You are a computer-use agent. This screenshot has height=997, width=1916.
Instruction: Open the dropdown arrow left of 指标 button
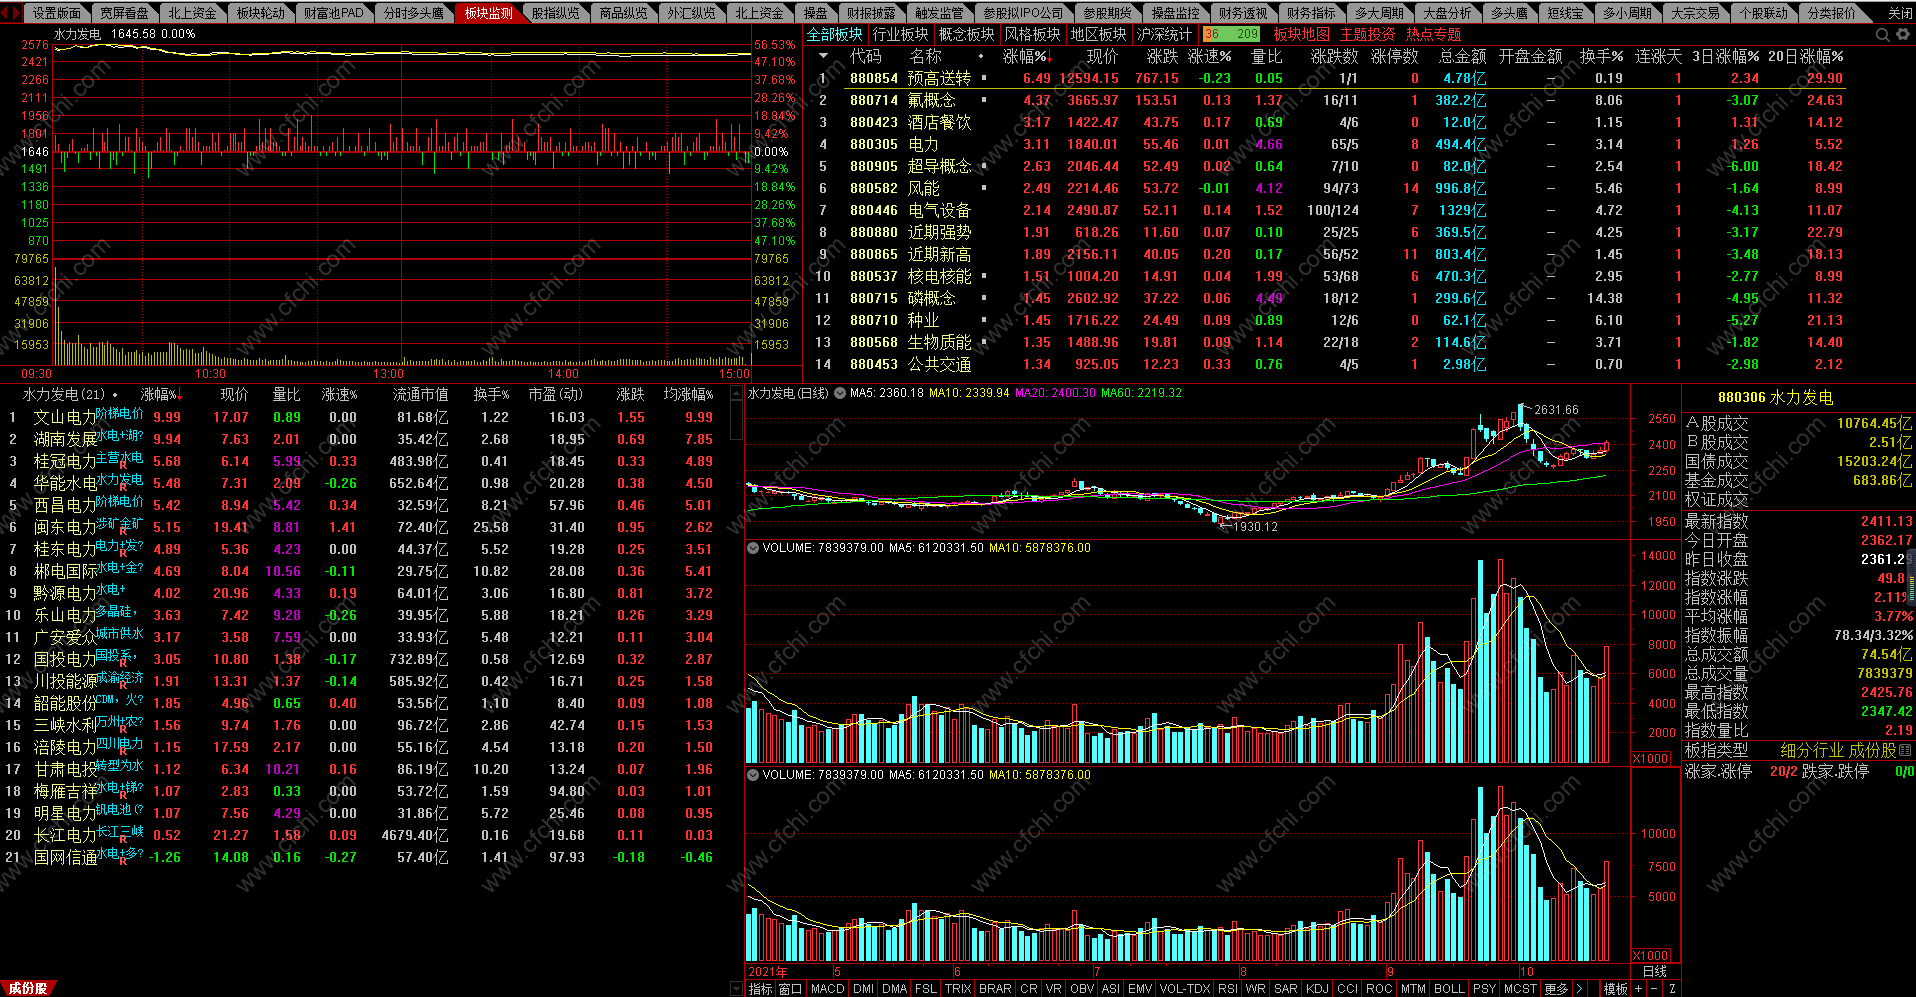click(737, 989)
